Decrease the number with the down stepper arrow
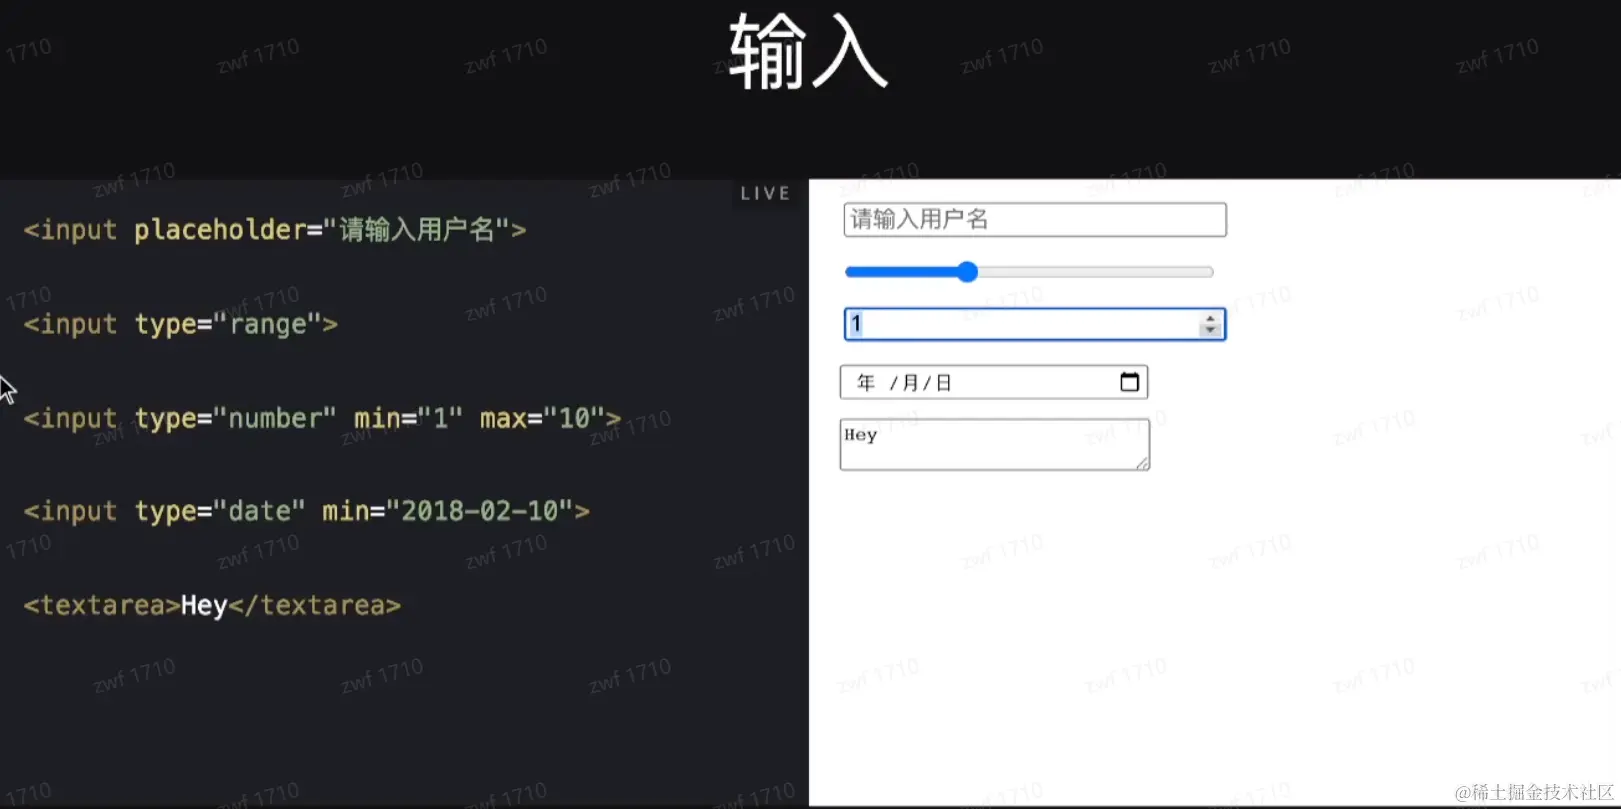This screenshot has height=809, width=1621. tap(1210, 330)
